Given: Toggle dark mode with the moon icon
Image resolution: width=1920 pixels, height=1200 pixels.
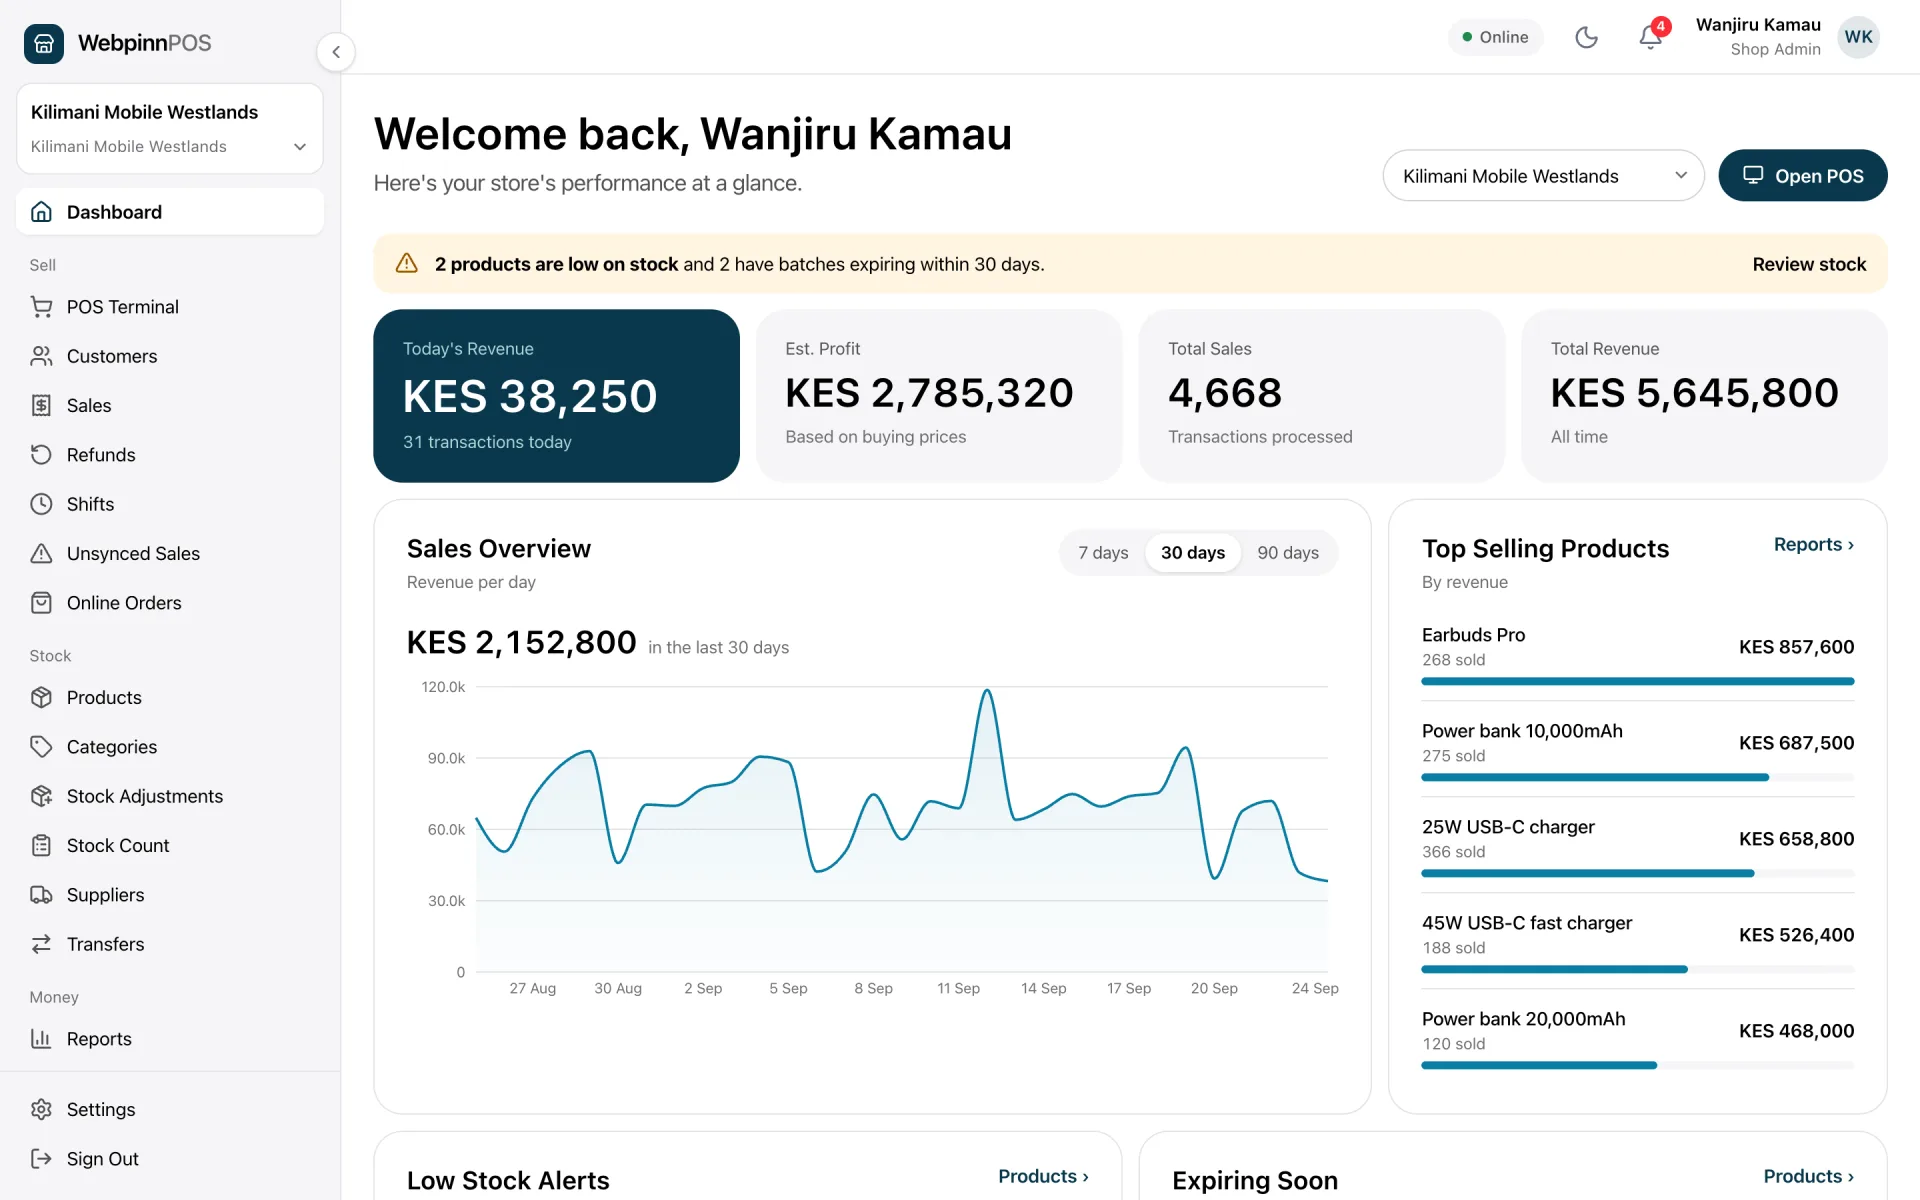Looking at the screenshot, I should pos(1586,38).
